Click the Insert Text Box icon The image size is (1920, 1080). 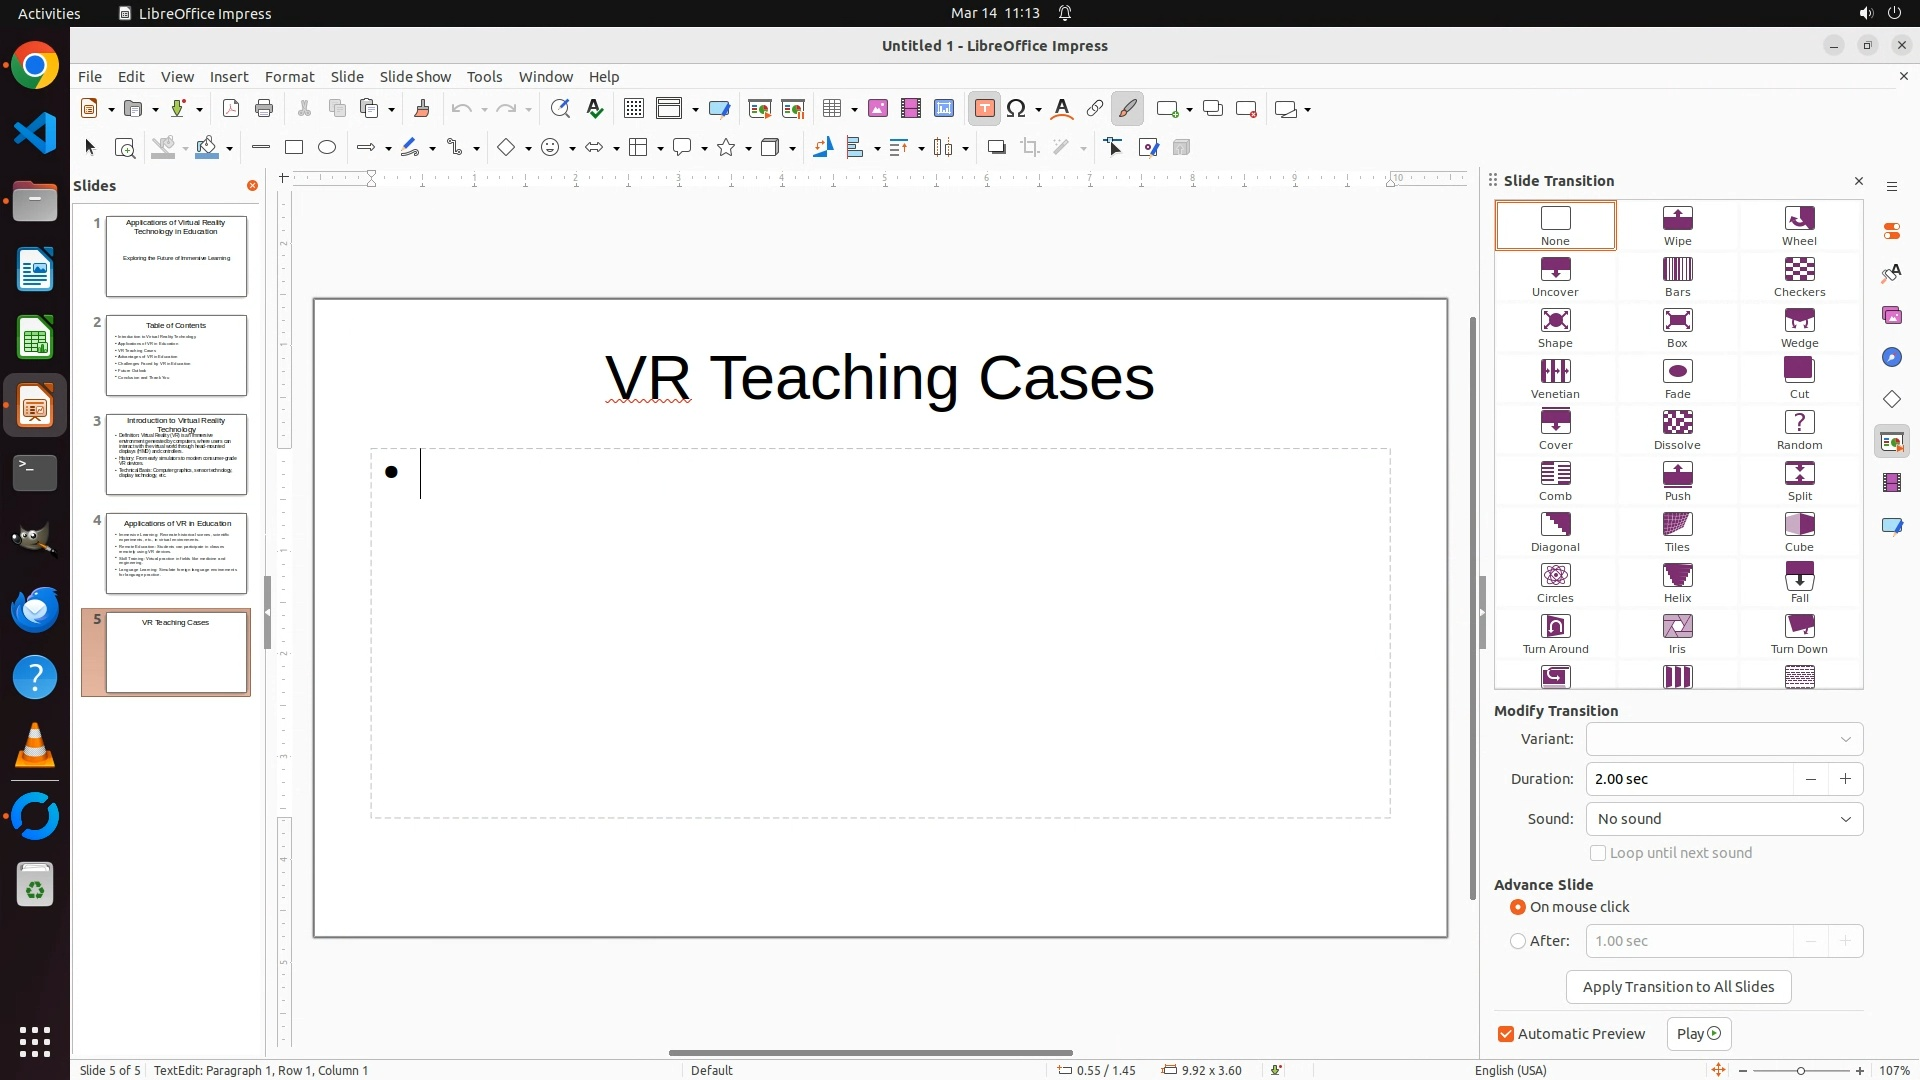(x=984, y=109)
